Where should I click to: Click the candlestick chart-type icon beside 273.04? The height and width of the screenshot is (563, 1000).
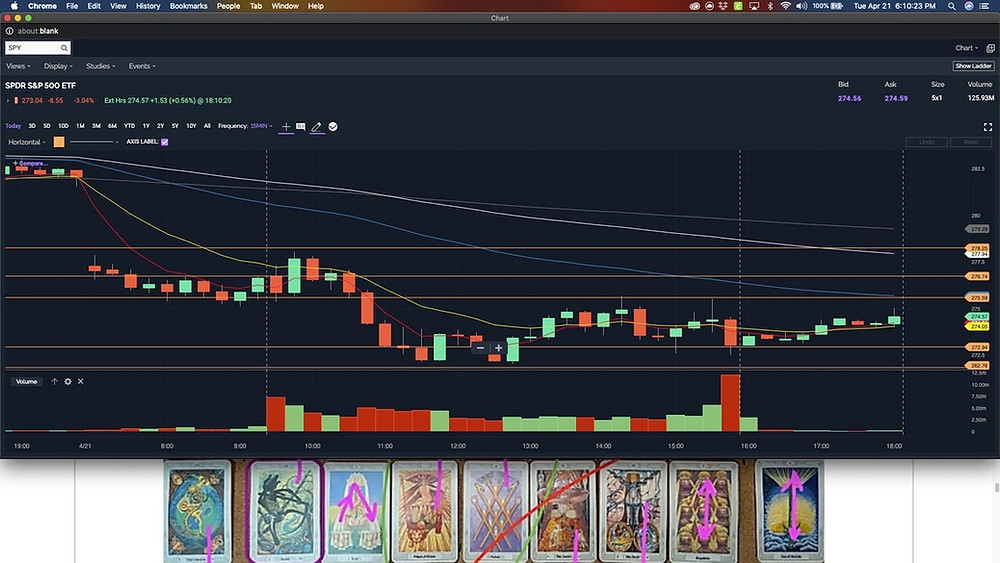click(x=16, y=100)
